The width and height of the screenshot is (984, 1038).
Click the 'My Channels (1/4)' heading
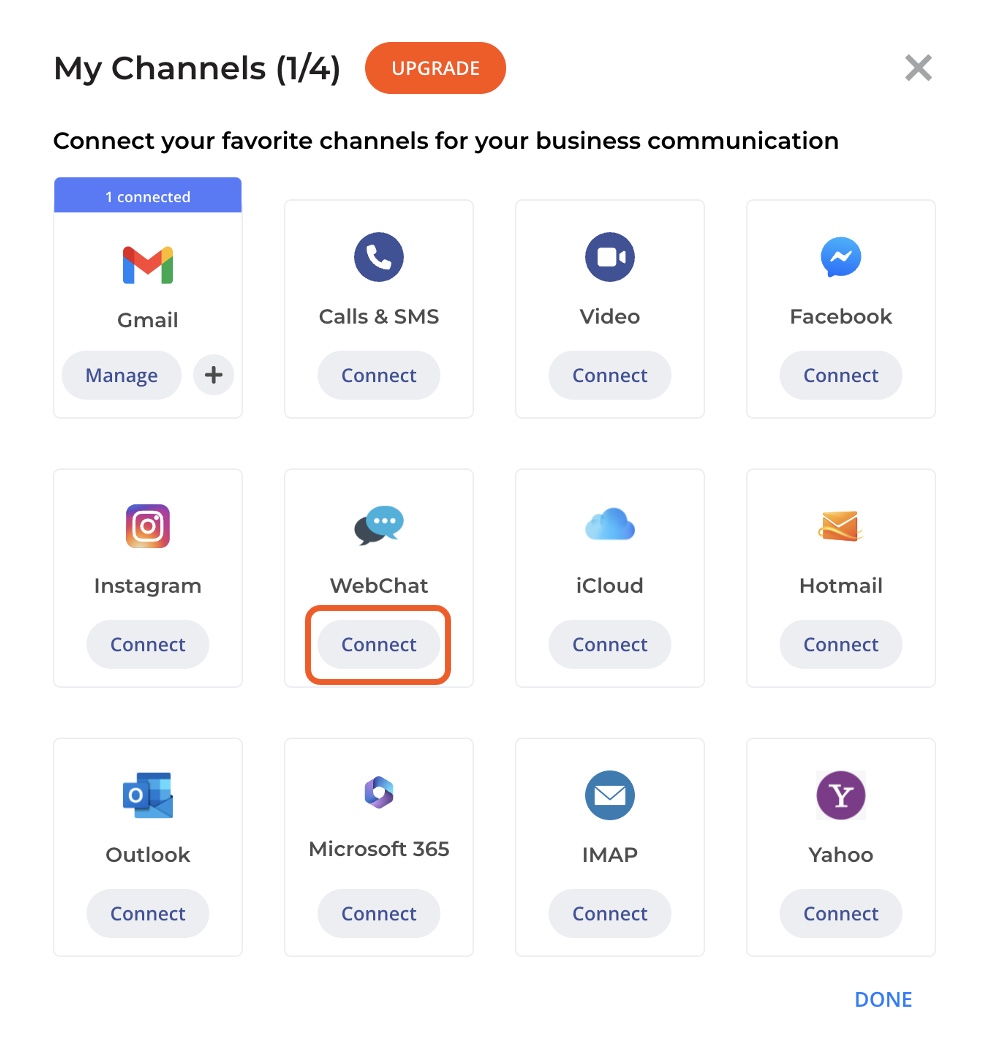pos(197,68)
